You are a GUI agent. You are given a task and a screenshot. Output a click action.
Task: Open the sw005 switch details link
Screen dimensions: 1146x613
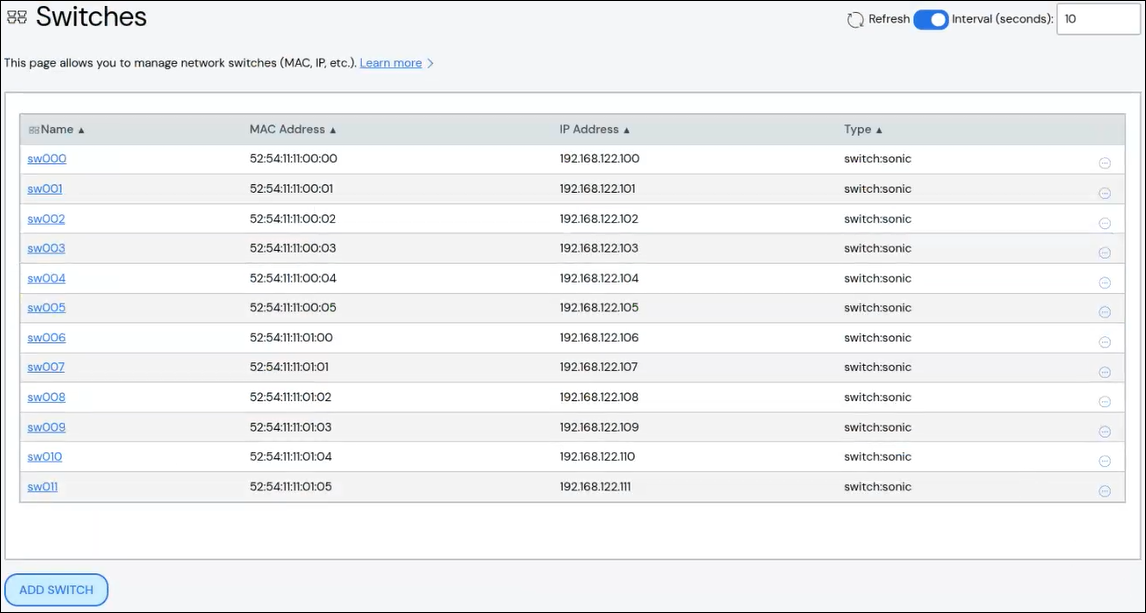46,308
